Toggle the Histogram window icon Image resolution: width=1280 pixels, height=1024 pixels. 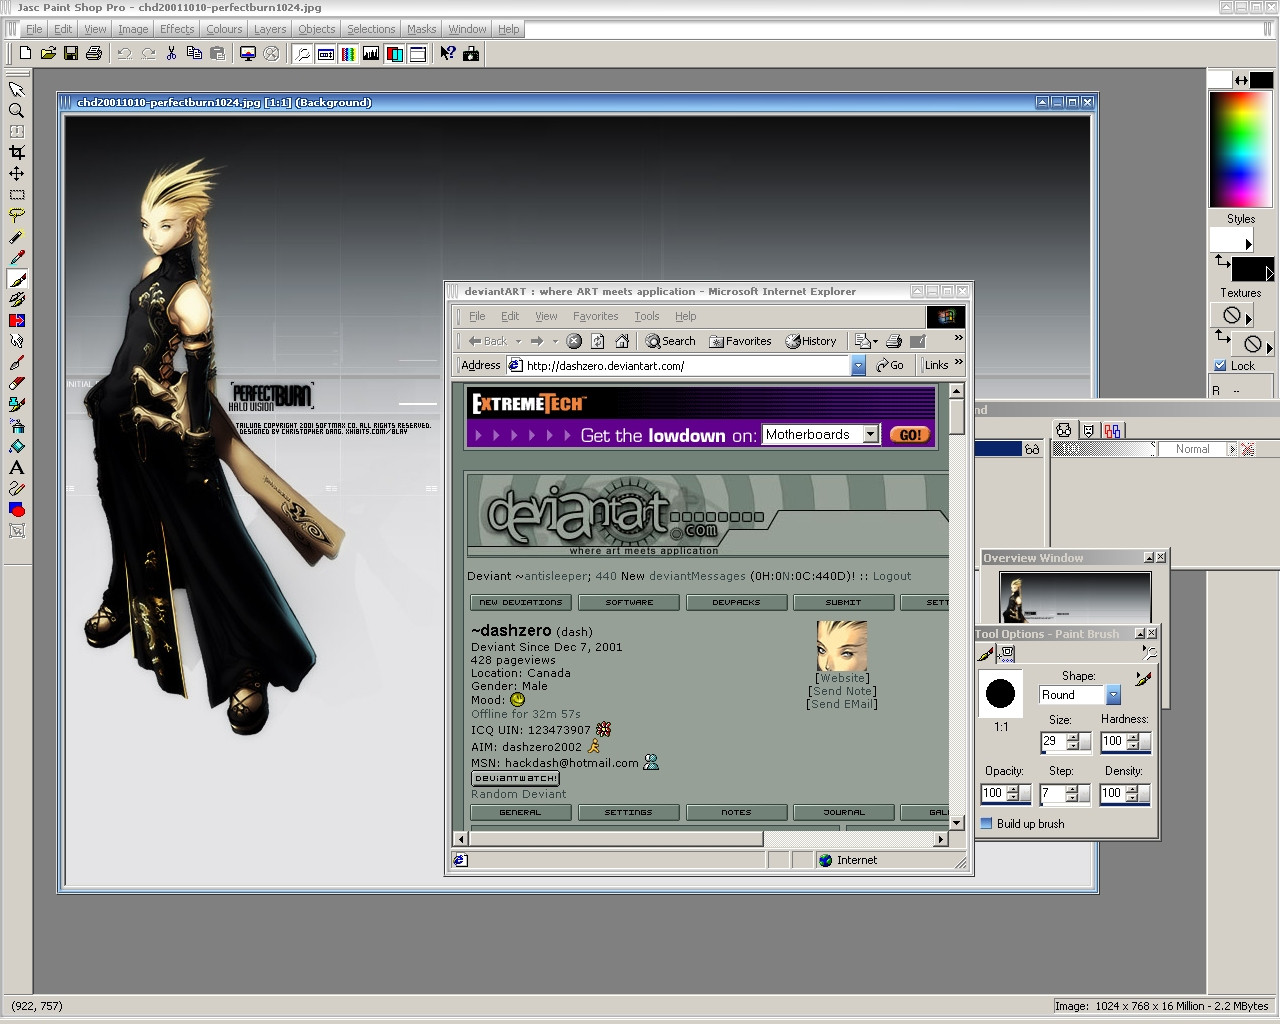point(371,53)
